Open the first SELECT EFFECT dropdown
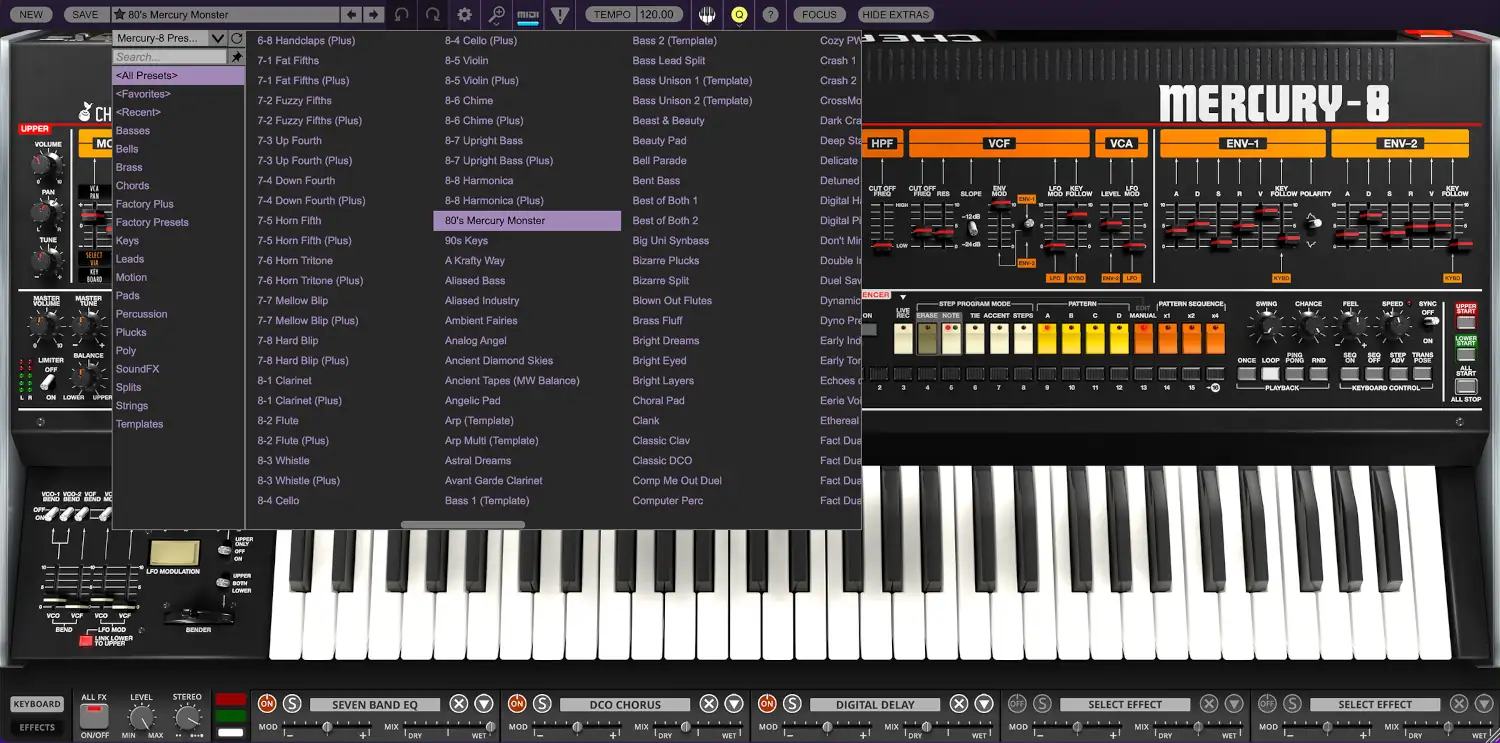1500x743 pixels. (x=1124, y=703)
